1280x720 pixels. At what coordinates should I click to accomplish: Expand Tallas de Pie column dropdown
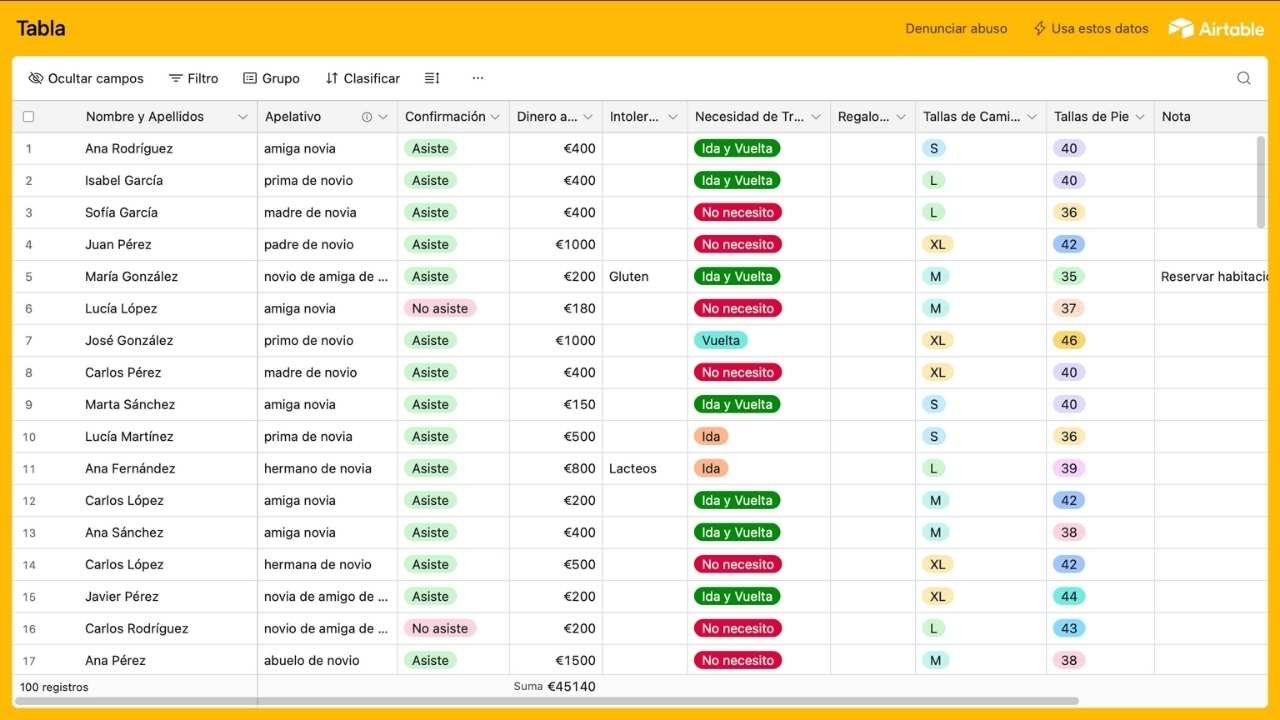(1140, 117)
